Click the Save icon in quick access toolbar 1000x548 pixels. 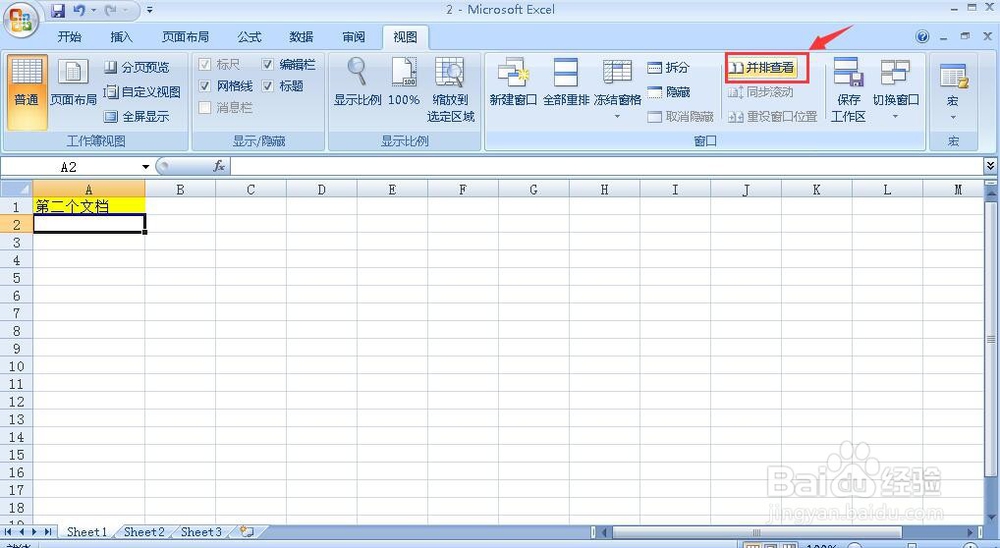(58, 10)
